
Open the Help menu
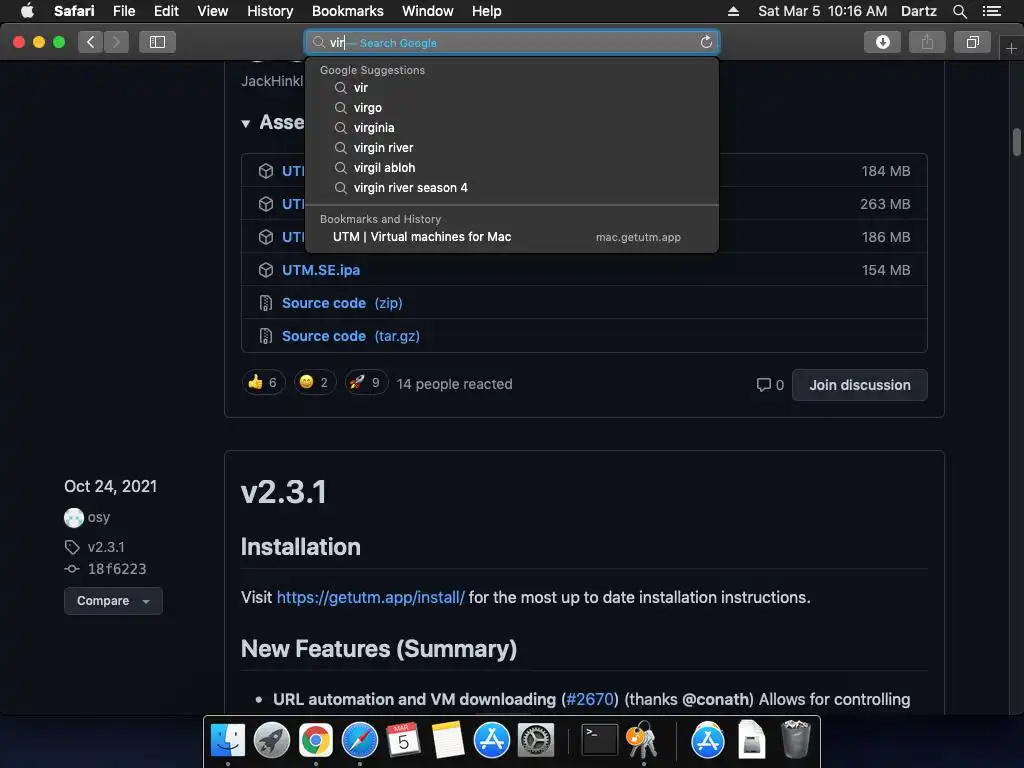click(x=487, y=11)
